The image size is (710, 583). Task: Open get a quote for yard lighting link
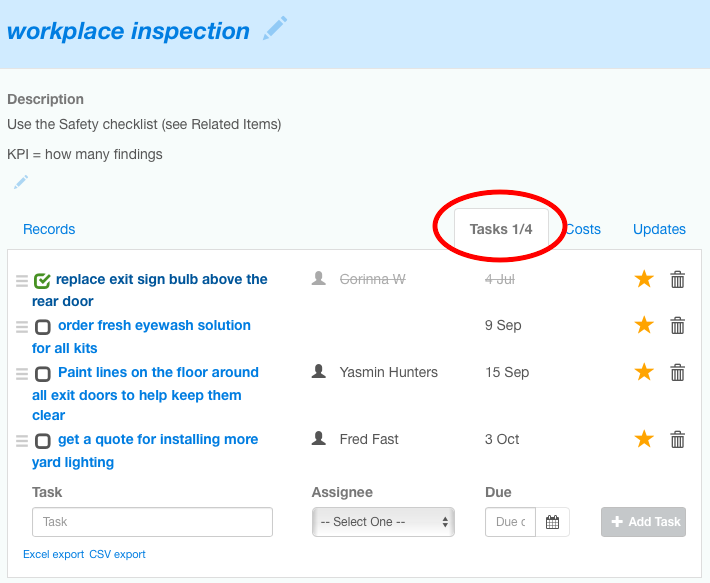[x=145, y=450]
